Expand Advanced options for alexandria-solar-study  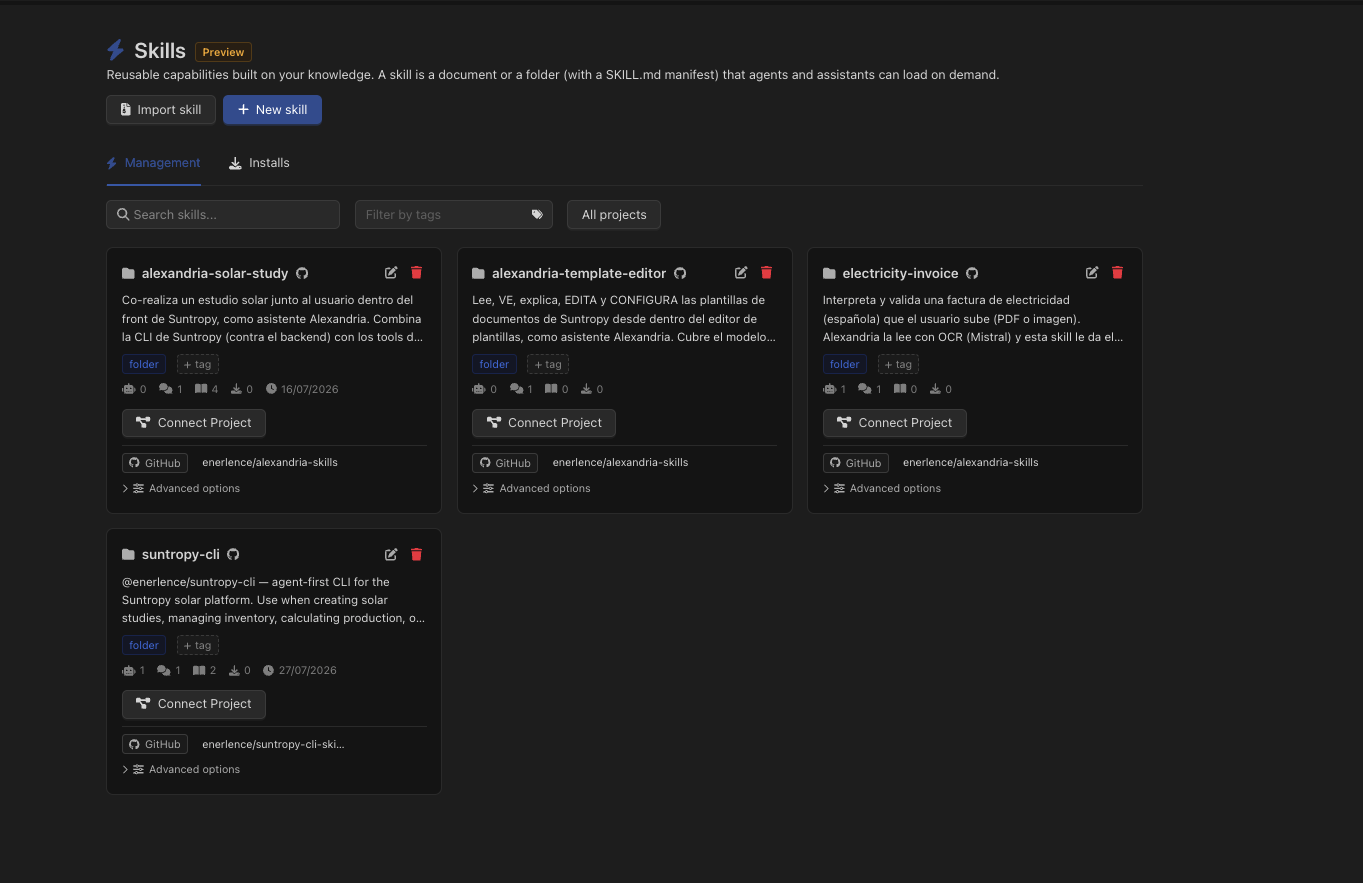[181, 488]
